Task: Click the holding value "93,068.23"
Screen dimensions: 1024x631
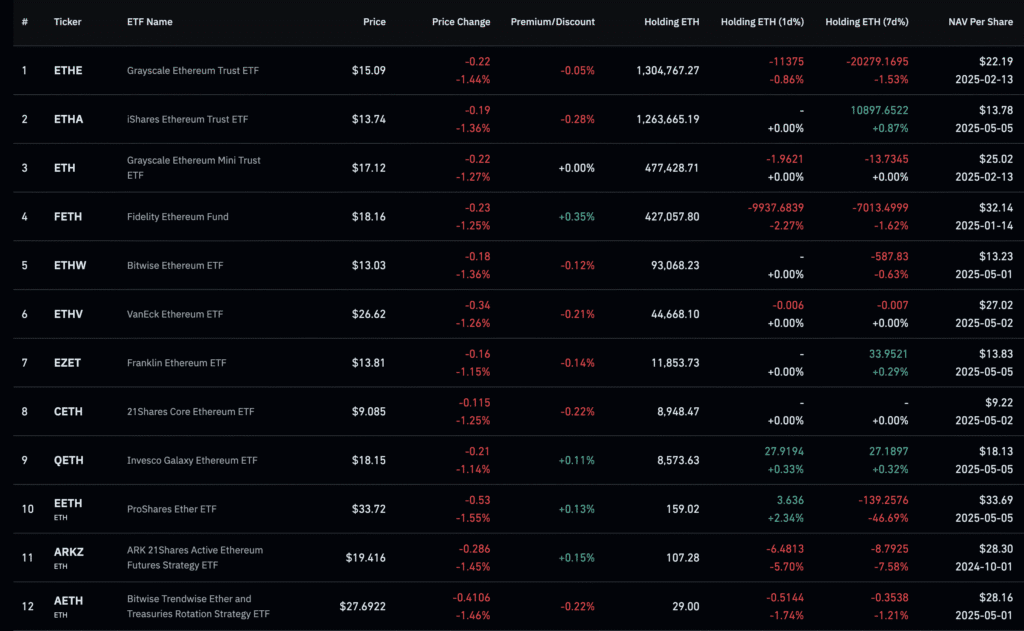Action: tap(675, 265)
